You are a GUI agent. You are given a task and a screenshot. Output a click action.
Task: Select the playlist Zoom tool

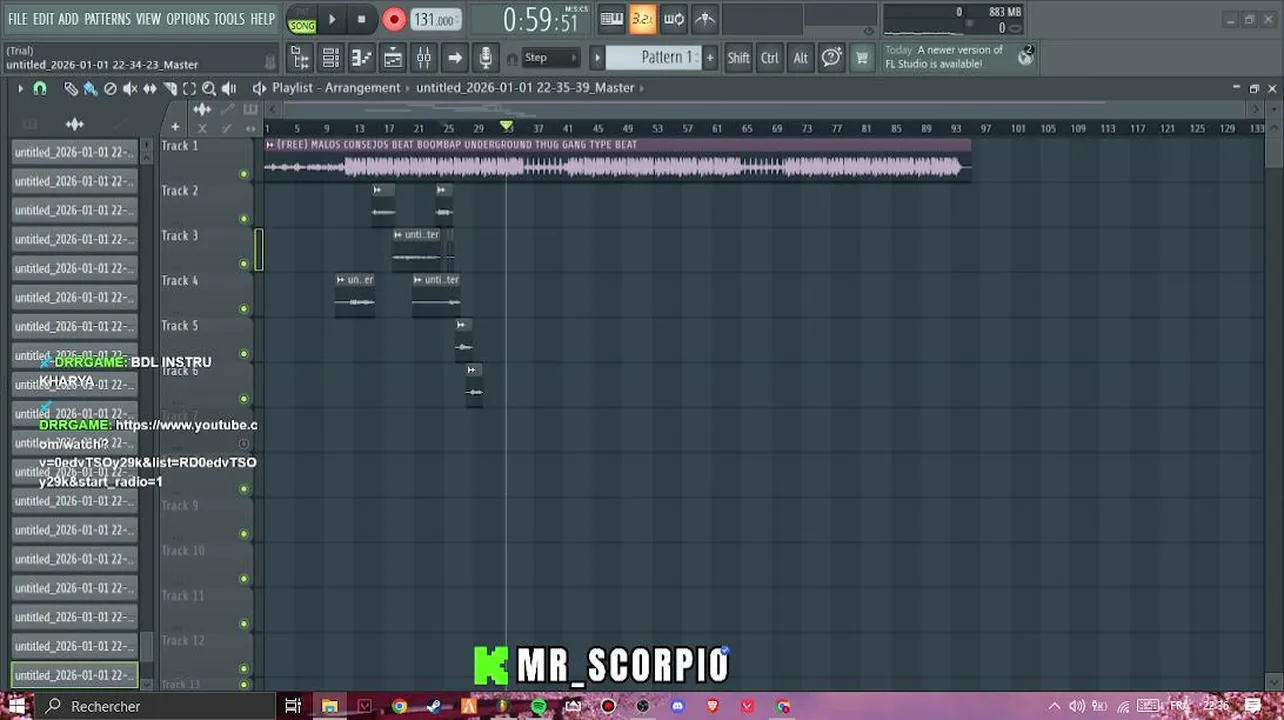[209, 89]
